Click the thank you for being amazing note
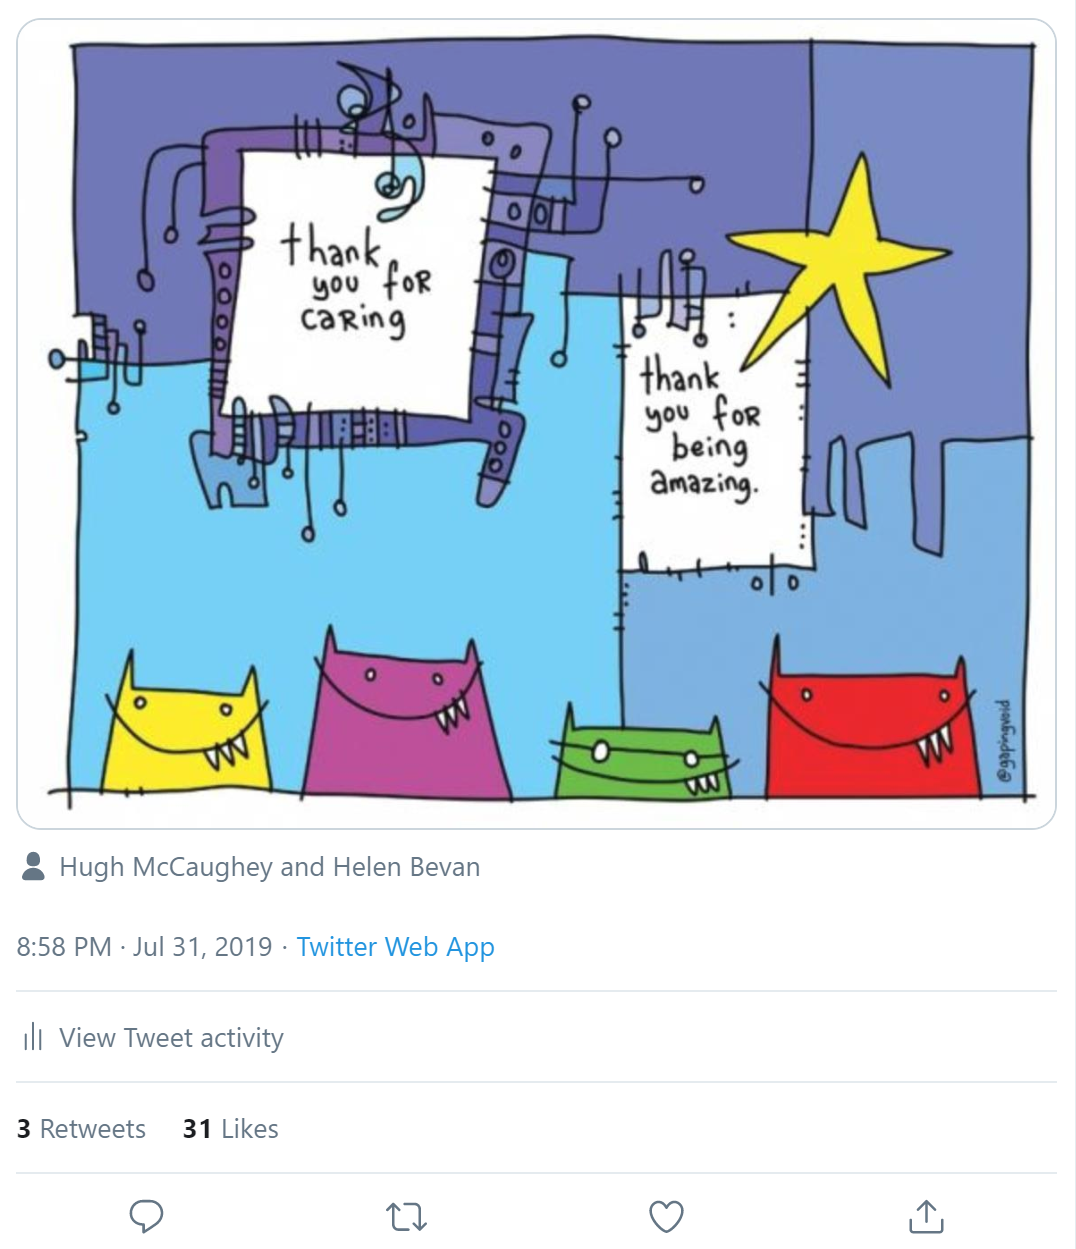This screenshot has height=1249, width=1076. pyautogui.click(x=712, y=430)
